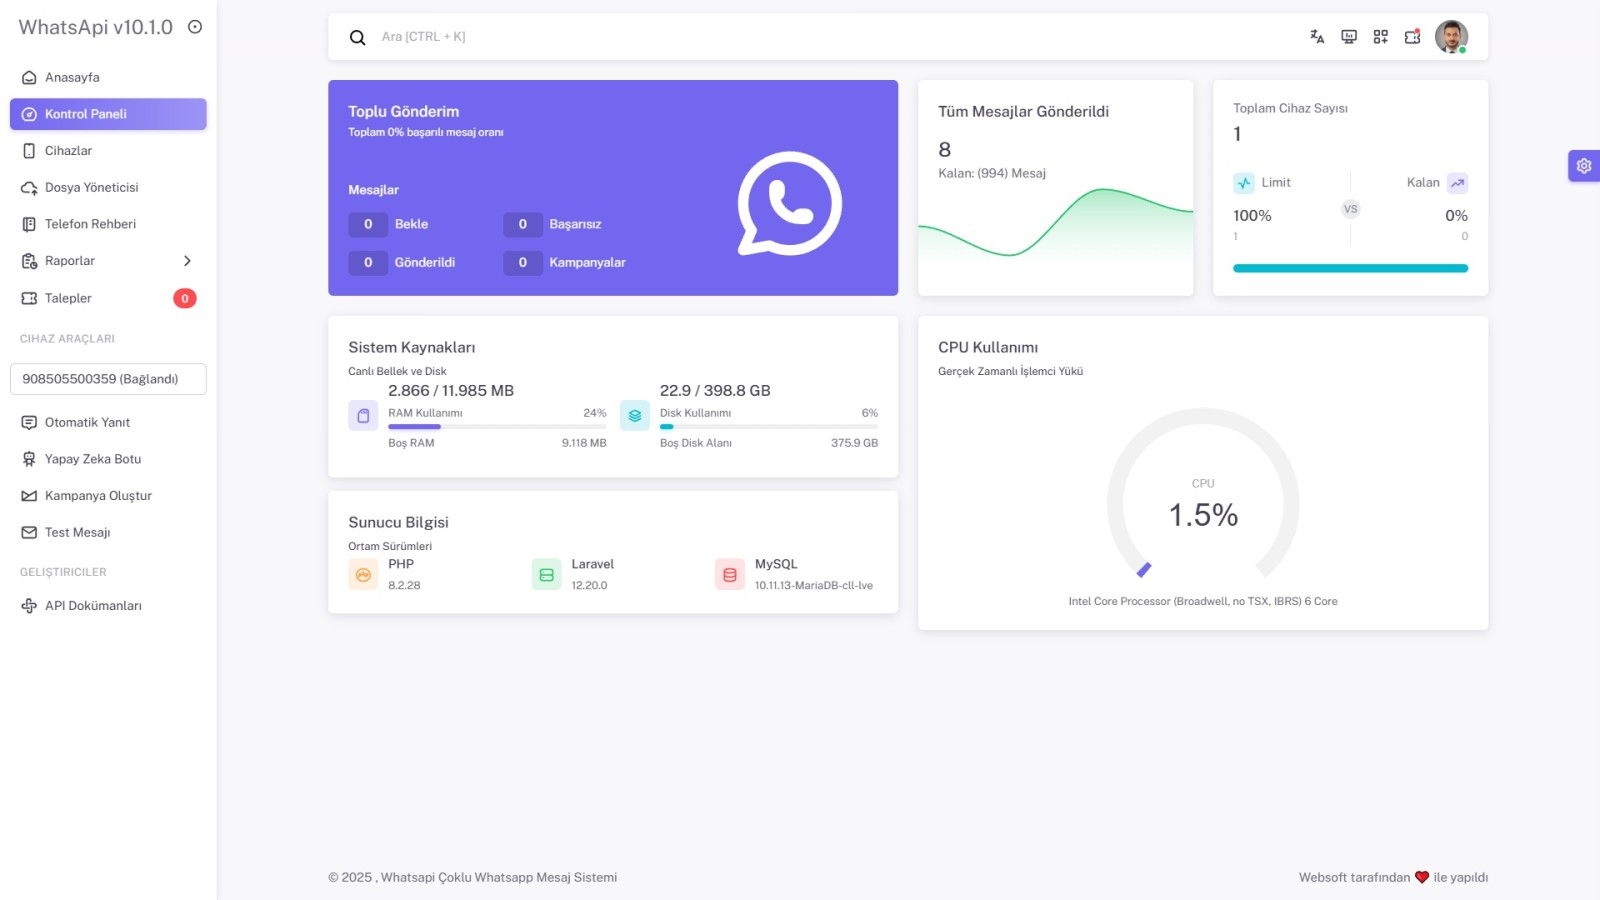Expand the Raporlar submenu chevron

(x=187, y=261)
